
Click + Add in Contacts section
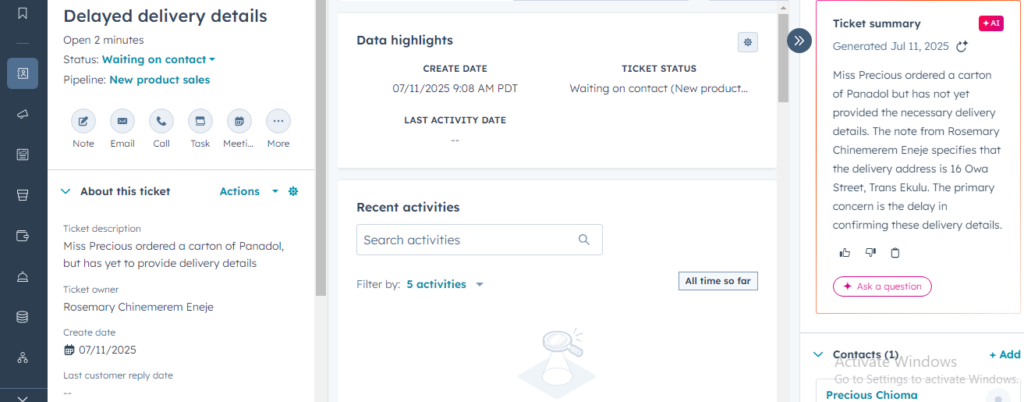(x=1004, y=354)
